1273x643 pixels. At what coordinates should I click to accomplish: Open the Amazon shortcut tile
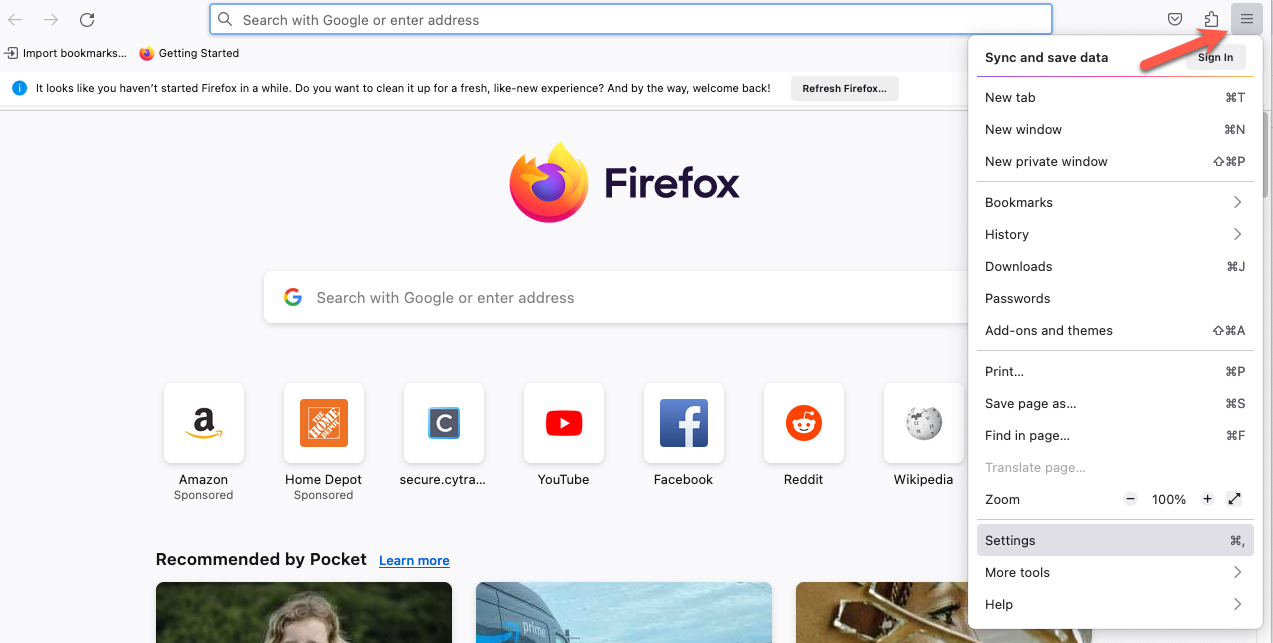pos(204,423)
